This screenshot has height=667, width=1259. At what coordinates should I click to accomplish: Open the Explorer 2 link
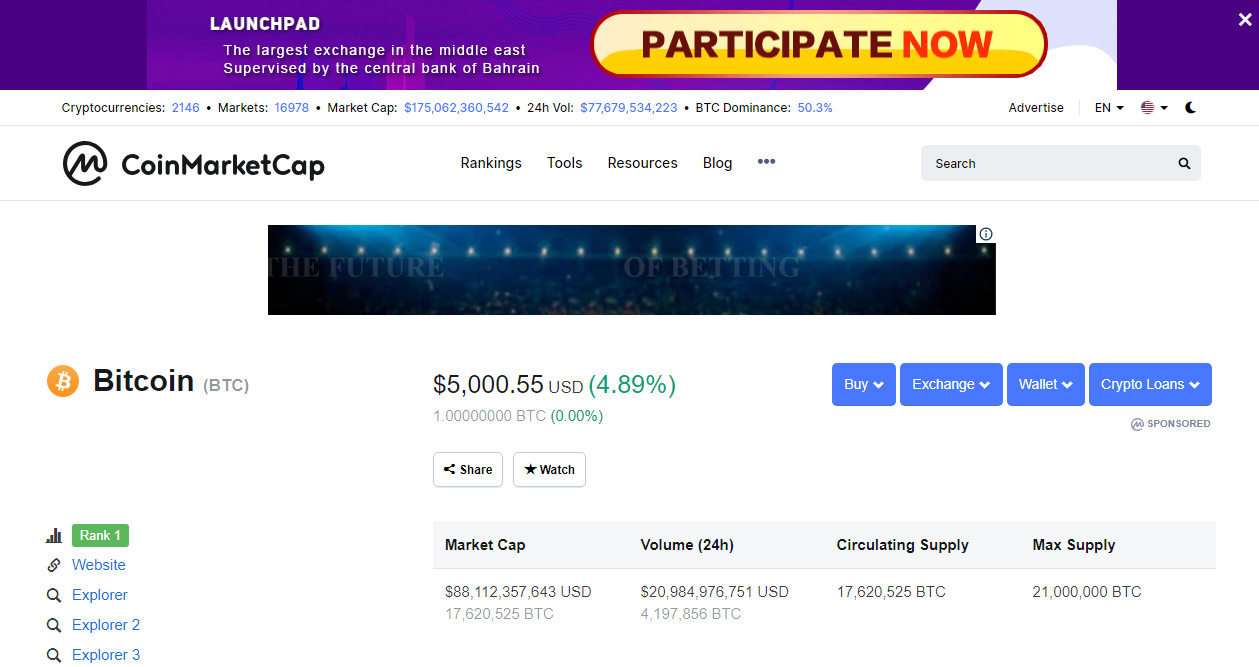click(106, 625)
